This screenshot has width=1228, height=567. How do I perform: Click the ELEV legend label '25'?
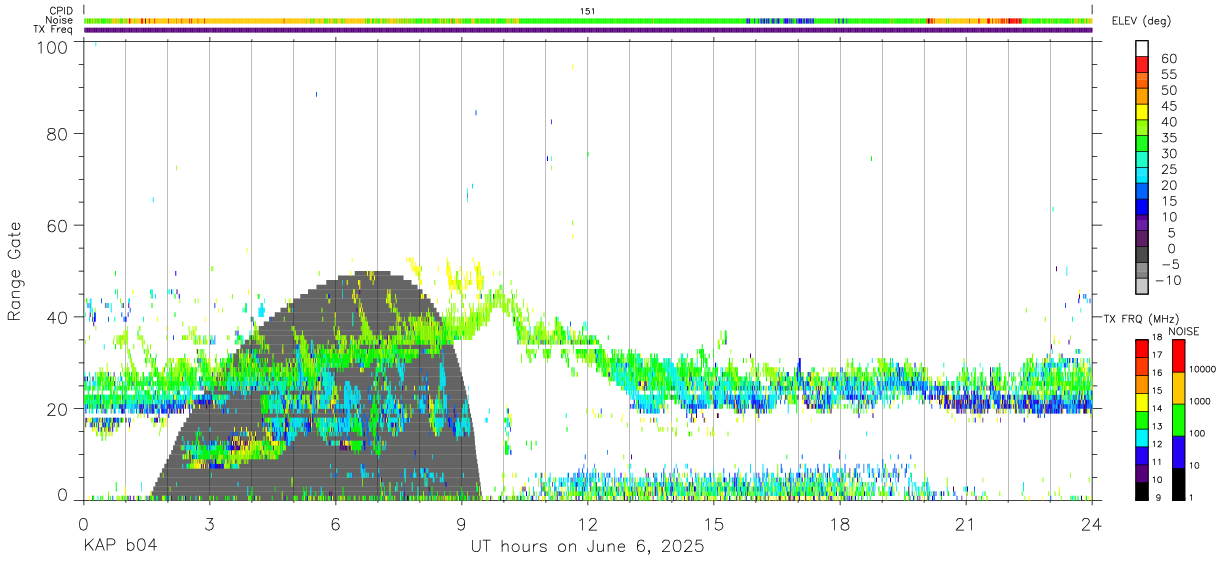[x=1168, y=170]
